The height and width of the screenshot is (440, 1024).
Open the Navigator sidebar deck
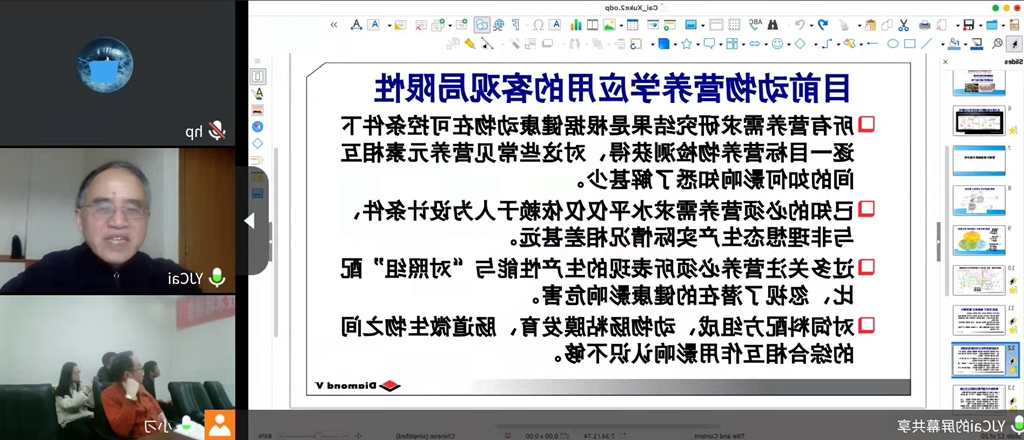[257, 127]
